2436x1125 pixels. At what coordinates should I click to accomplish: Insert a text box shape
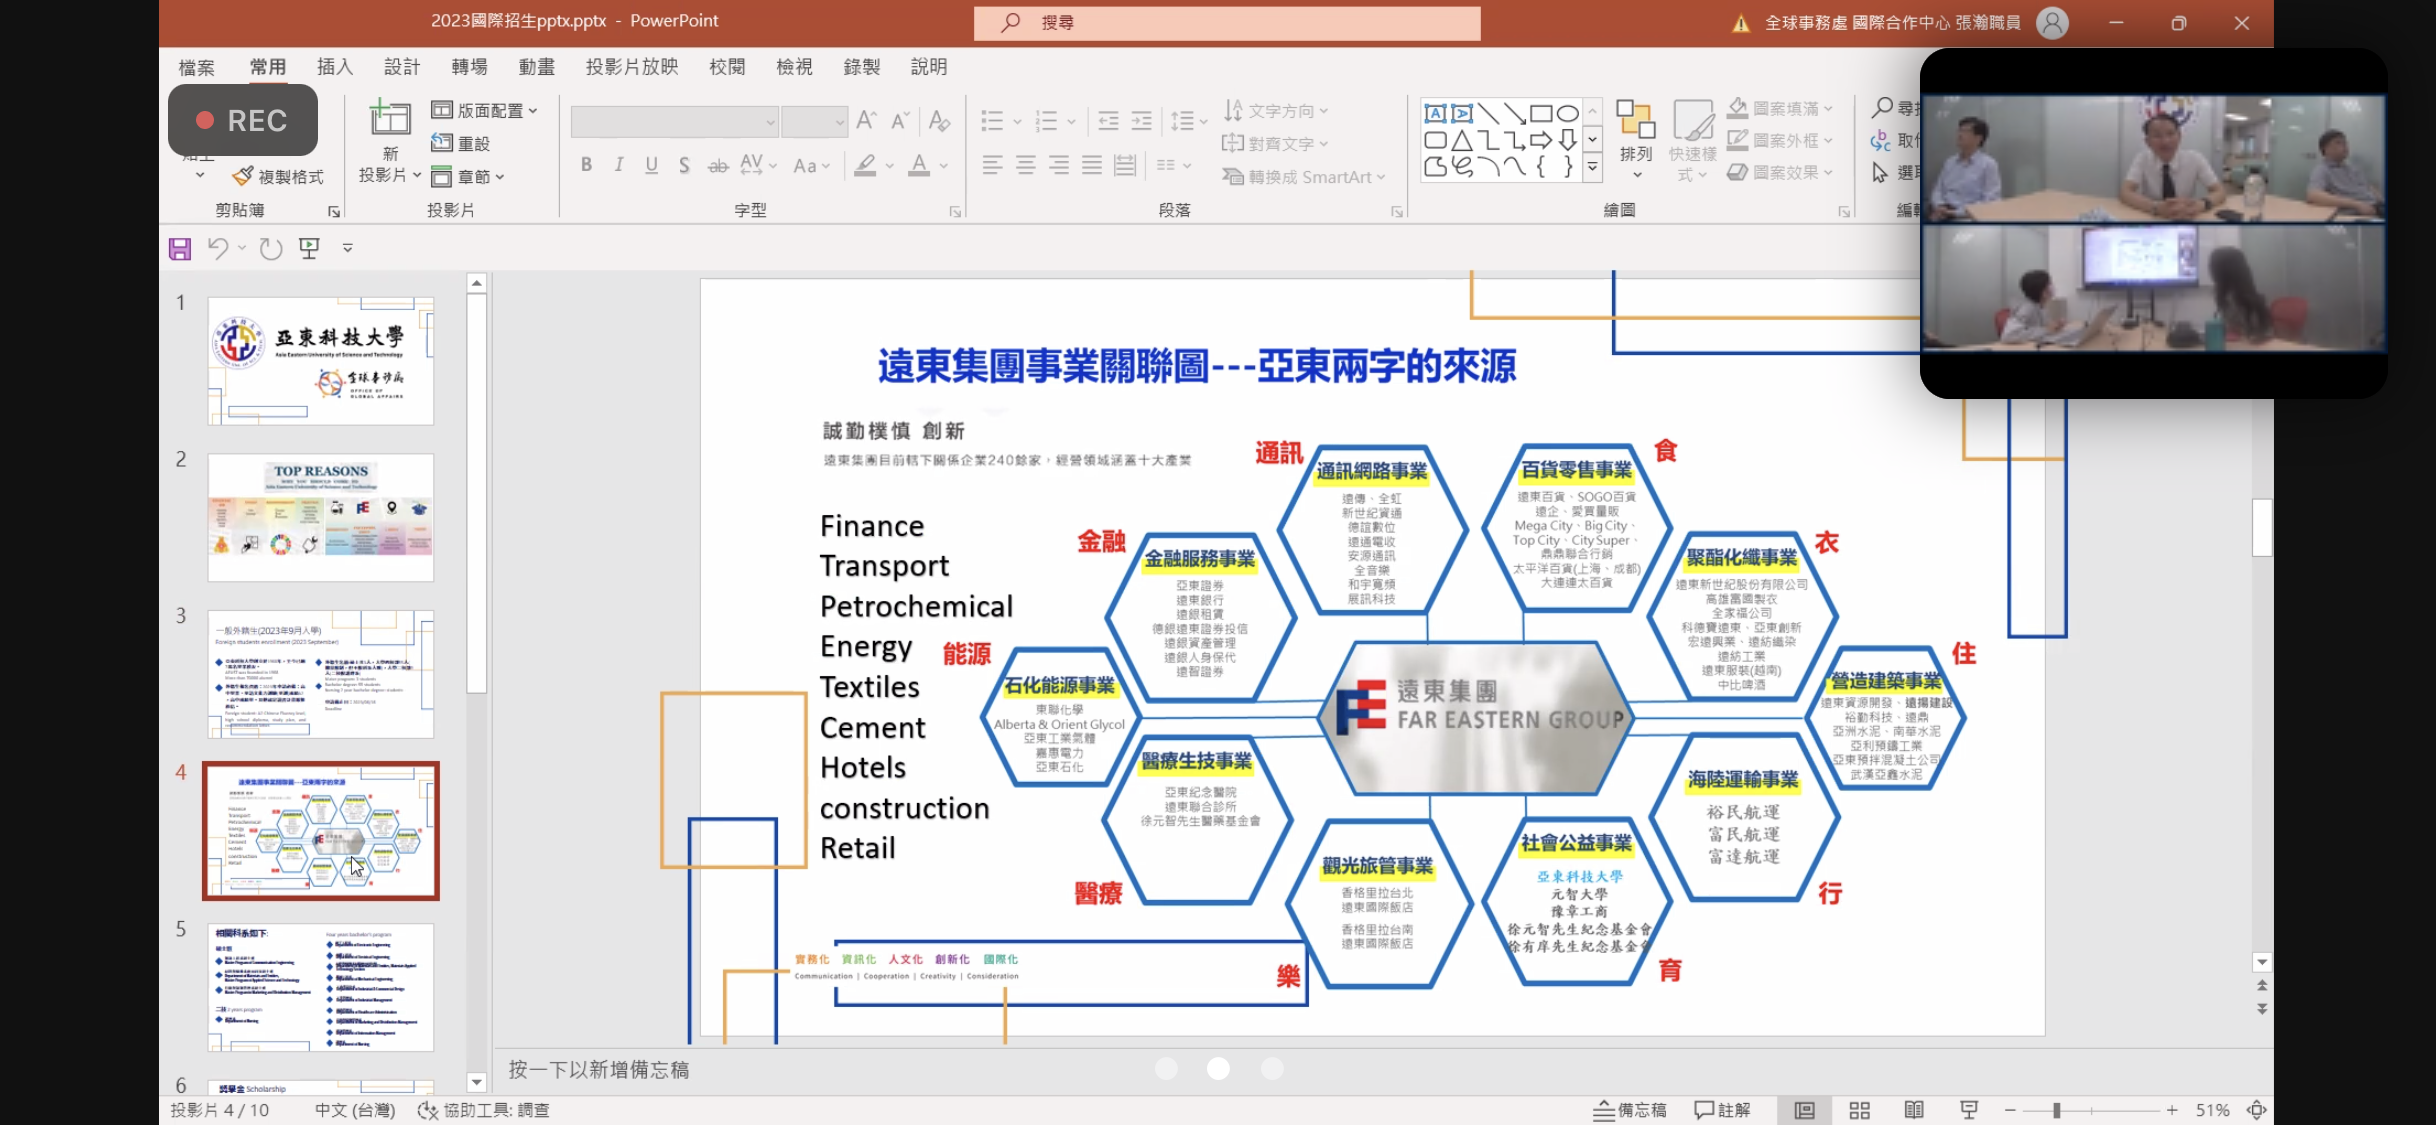pos(1435,113)
